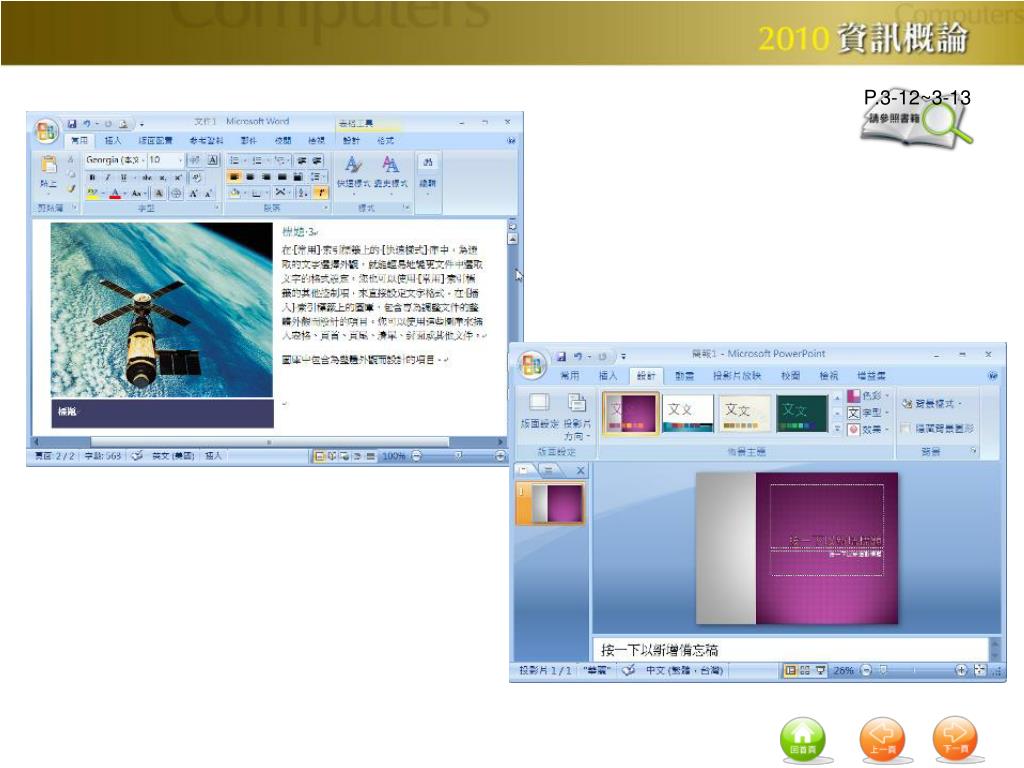Switch to Outline tab in PowerPoint pane

(x=549, y=470)
